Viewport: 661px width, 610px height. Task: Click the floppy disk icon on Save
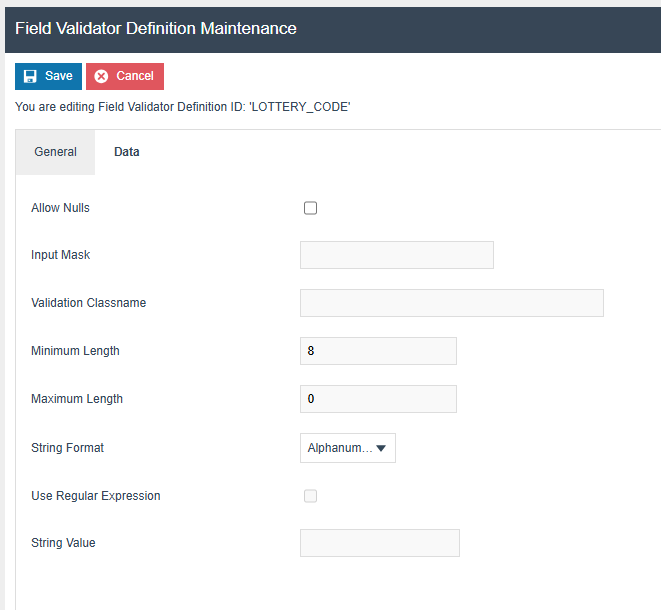pyautogui.click(x=30, y=76)
